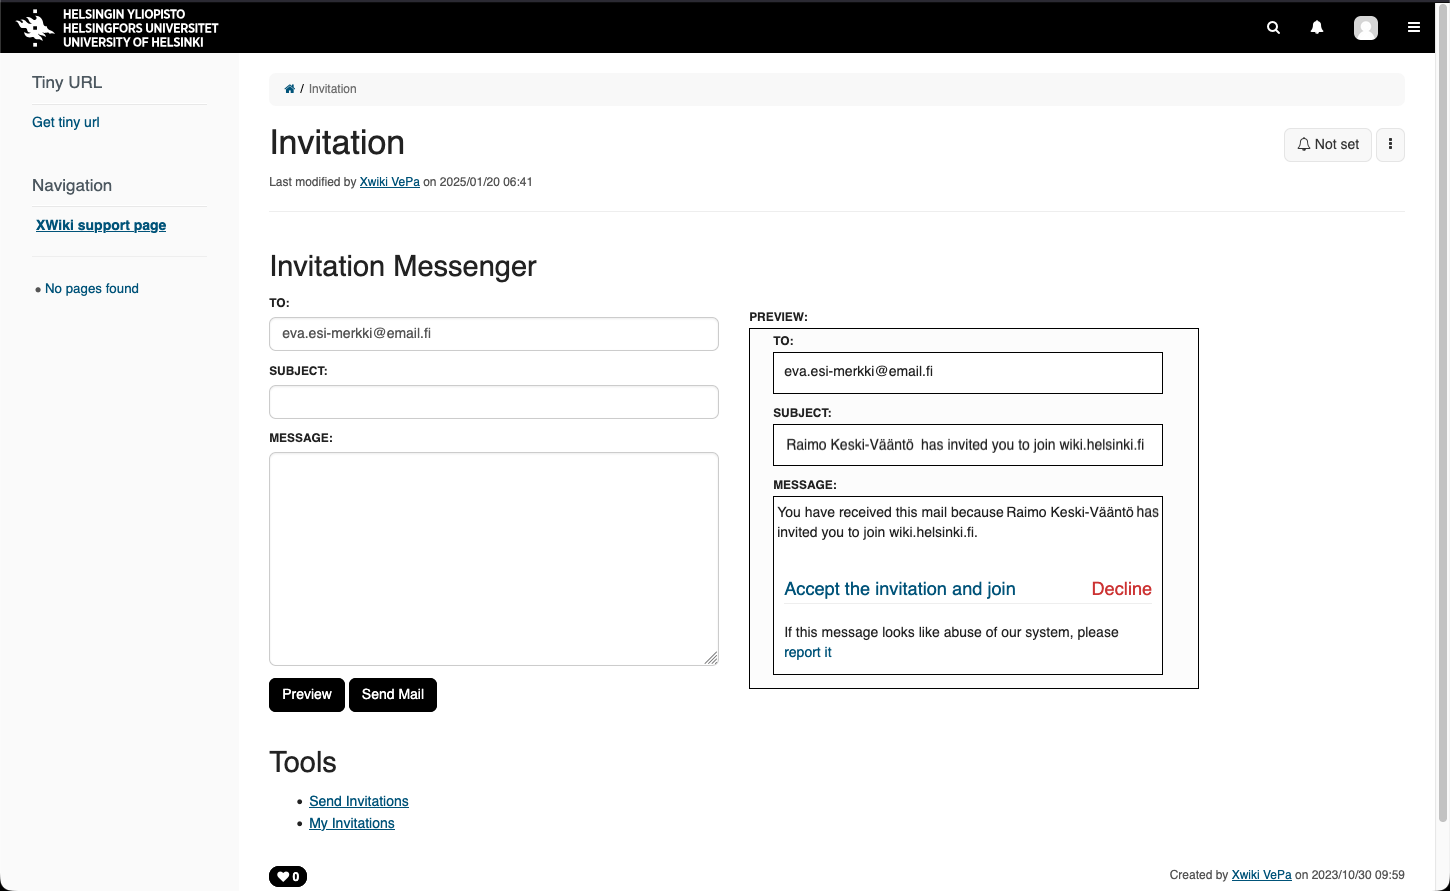1450x891 pixels.
Task: Open the hamburger drawer menu
Action: [1413, 28]
